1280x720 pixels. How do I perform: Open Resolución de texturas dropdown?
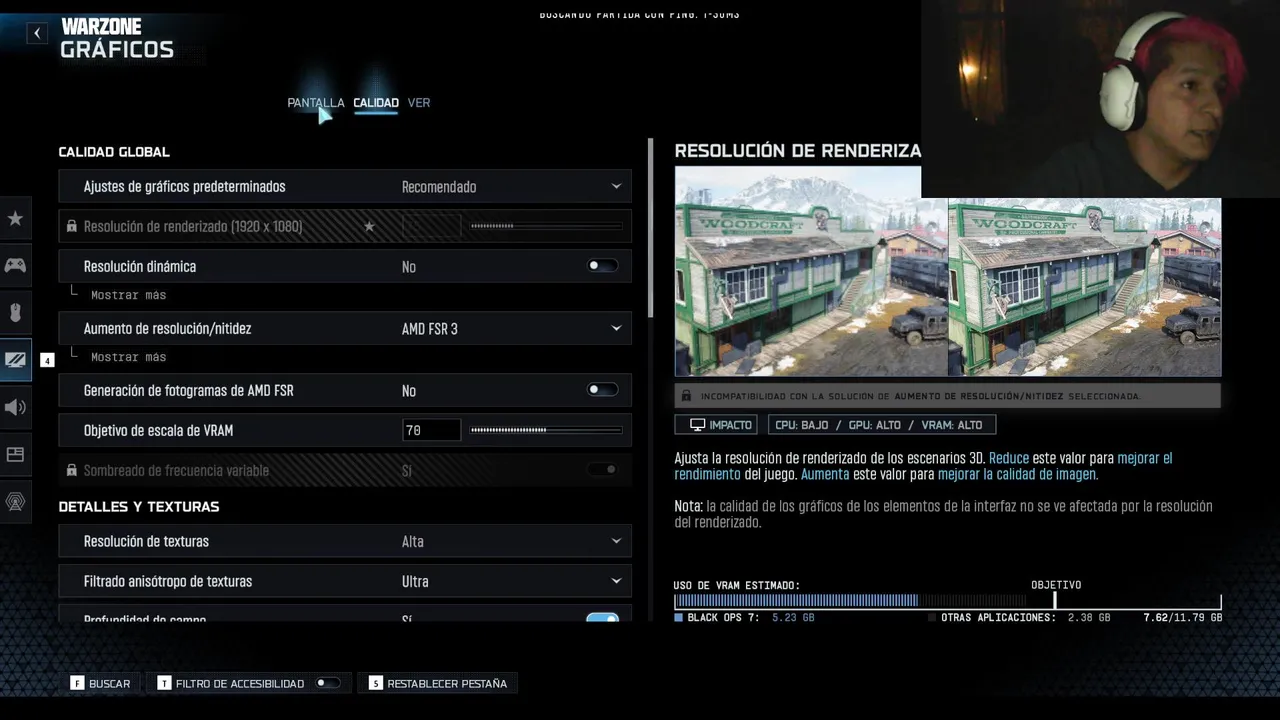[345, 541]
